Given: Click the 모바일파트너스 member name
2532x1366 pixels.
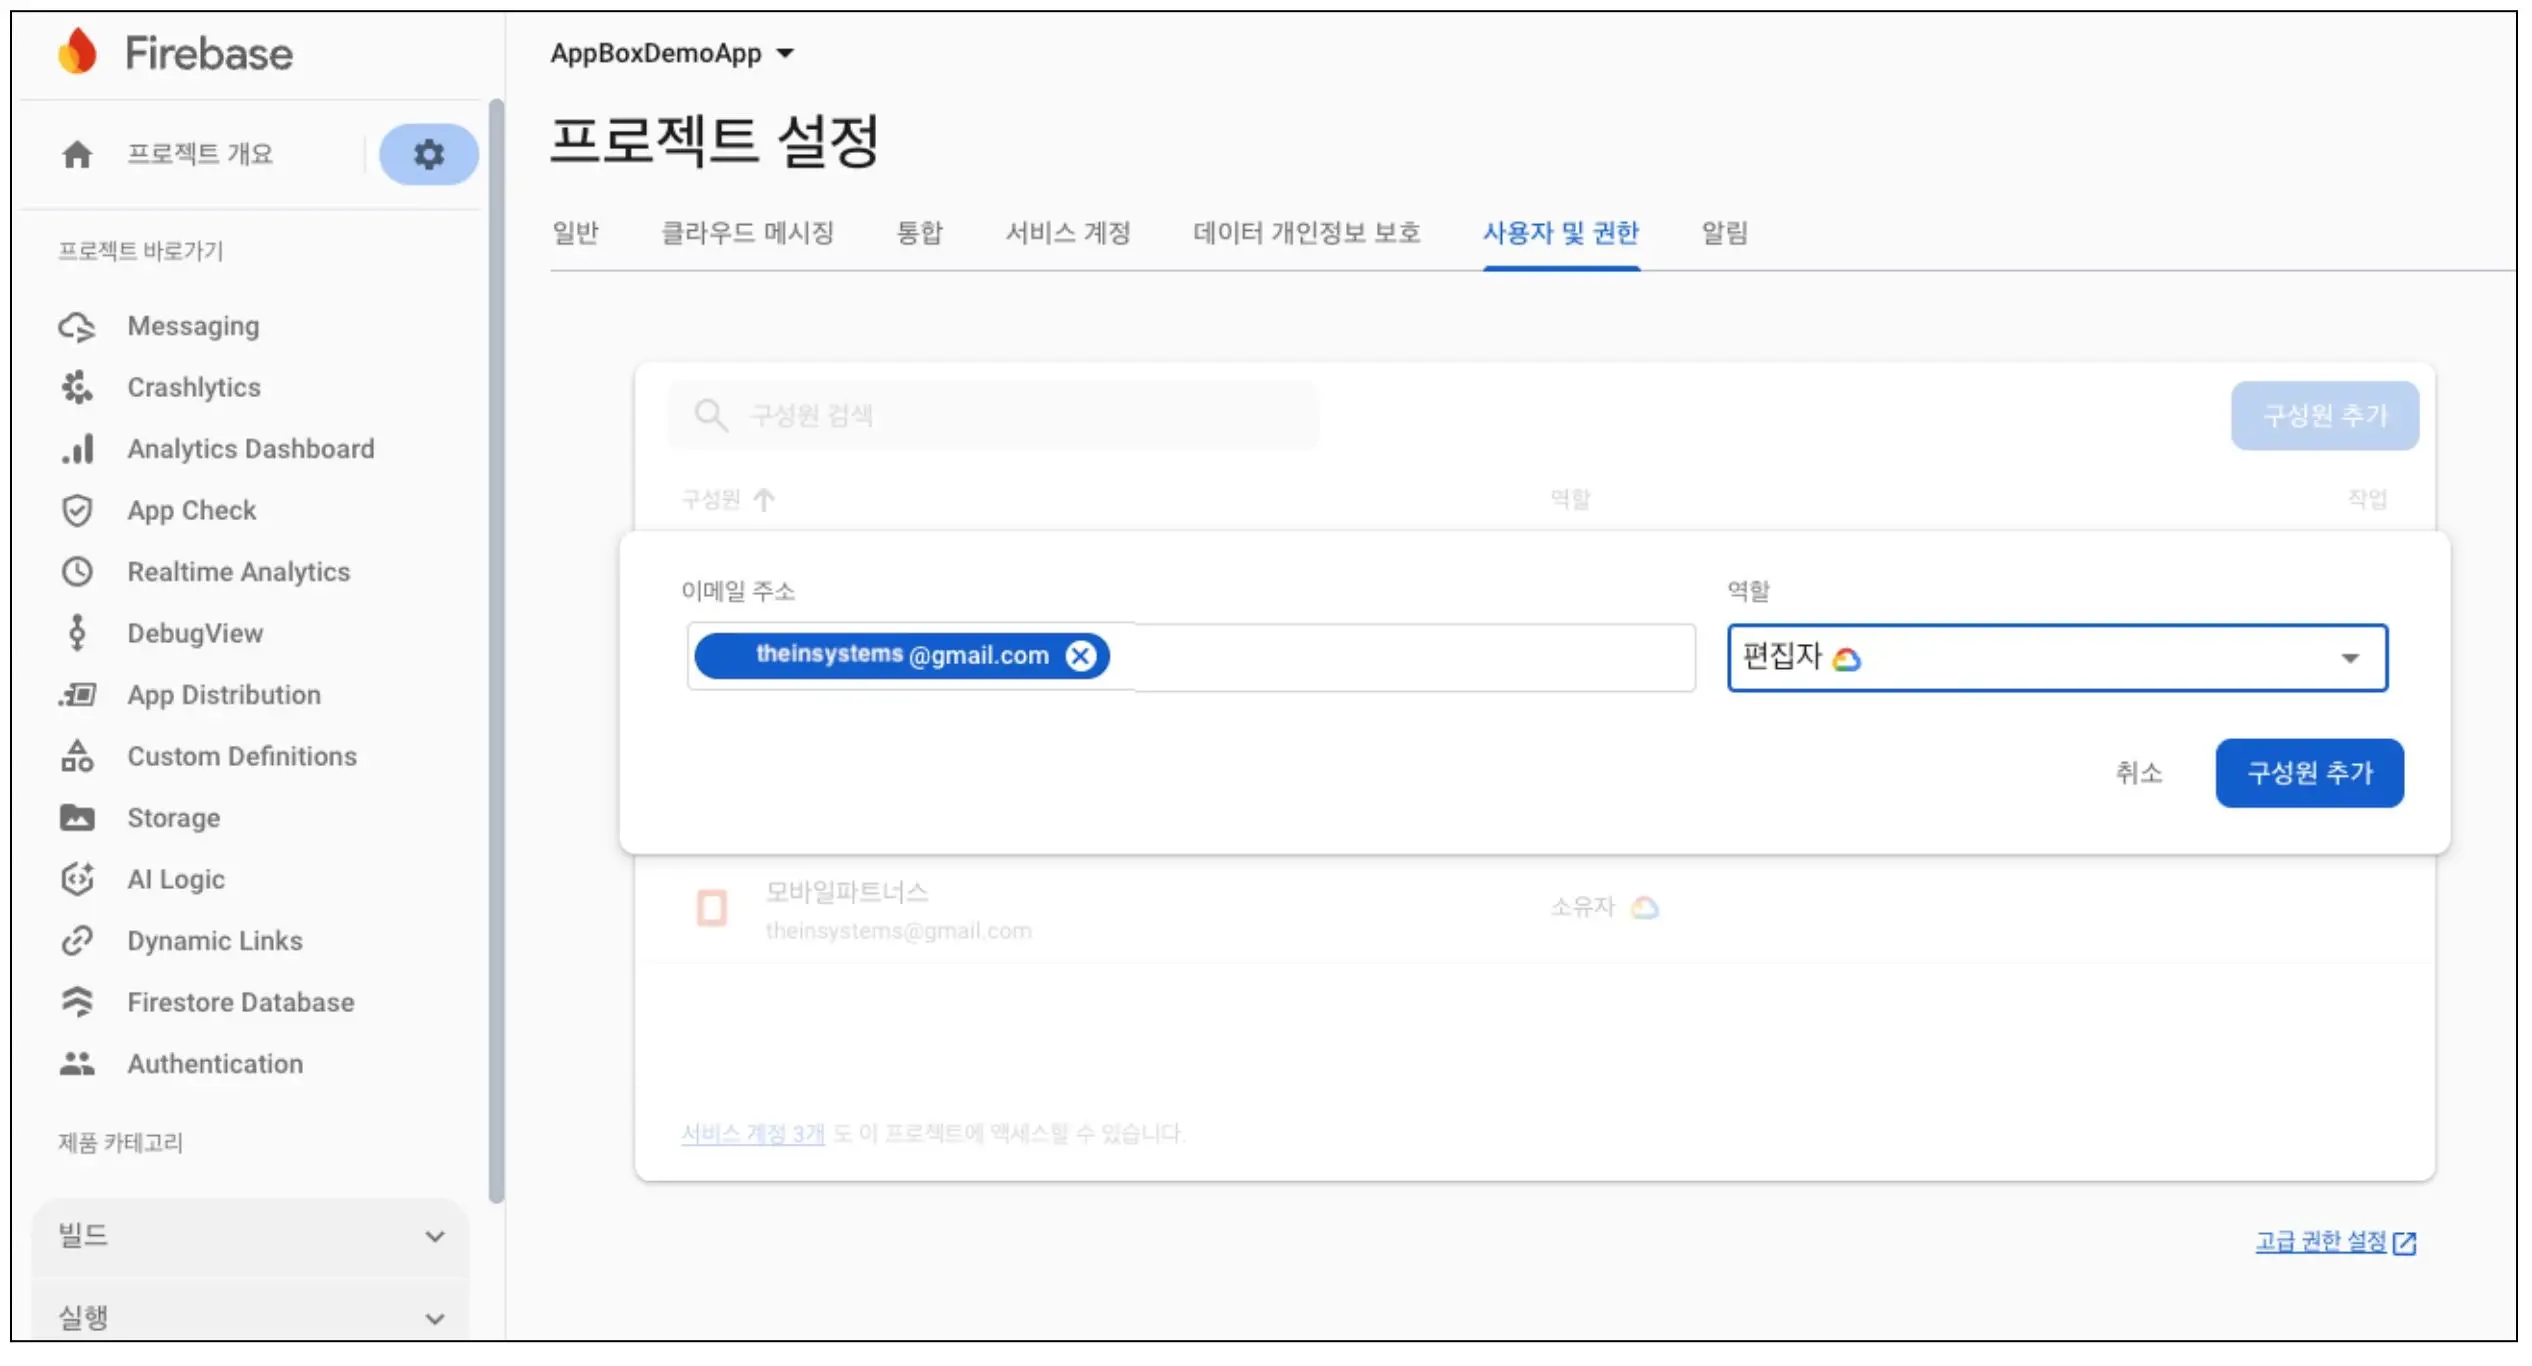Looking at the screenshot, I should click(847, 892).
